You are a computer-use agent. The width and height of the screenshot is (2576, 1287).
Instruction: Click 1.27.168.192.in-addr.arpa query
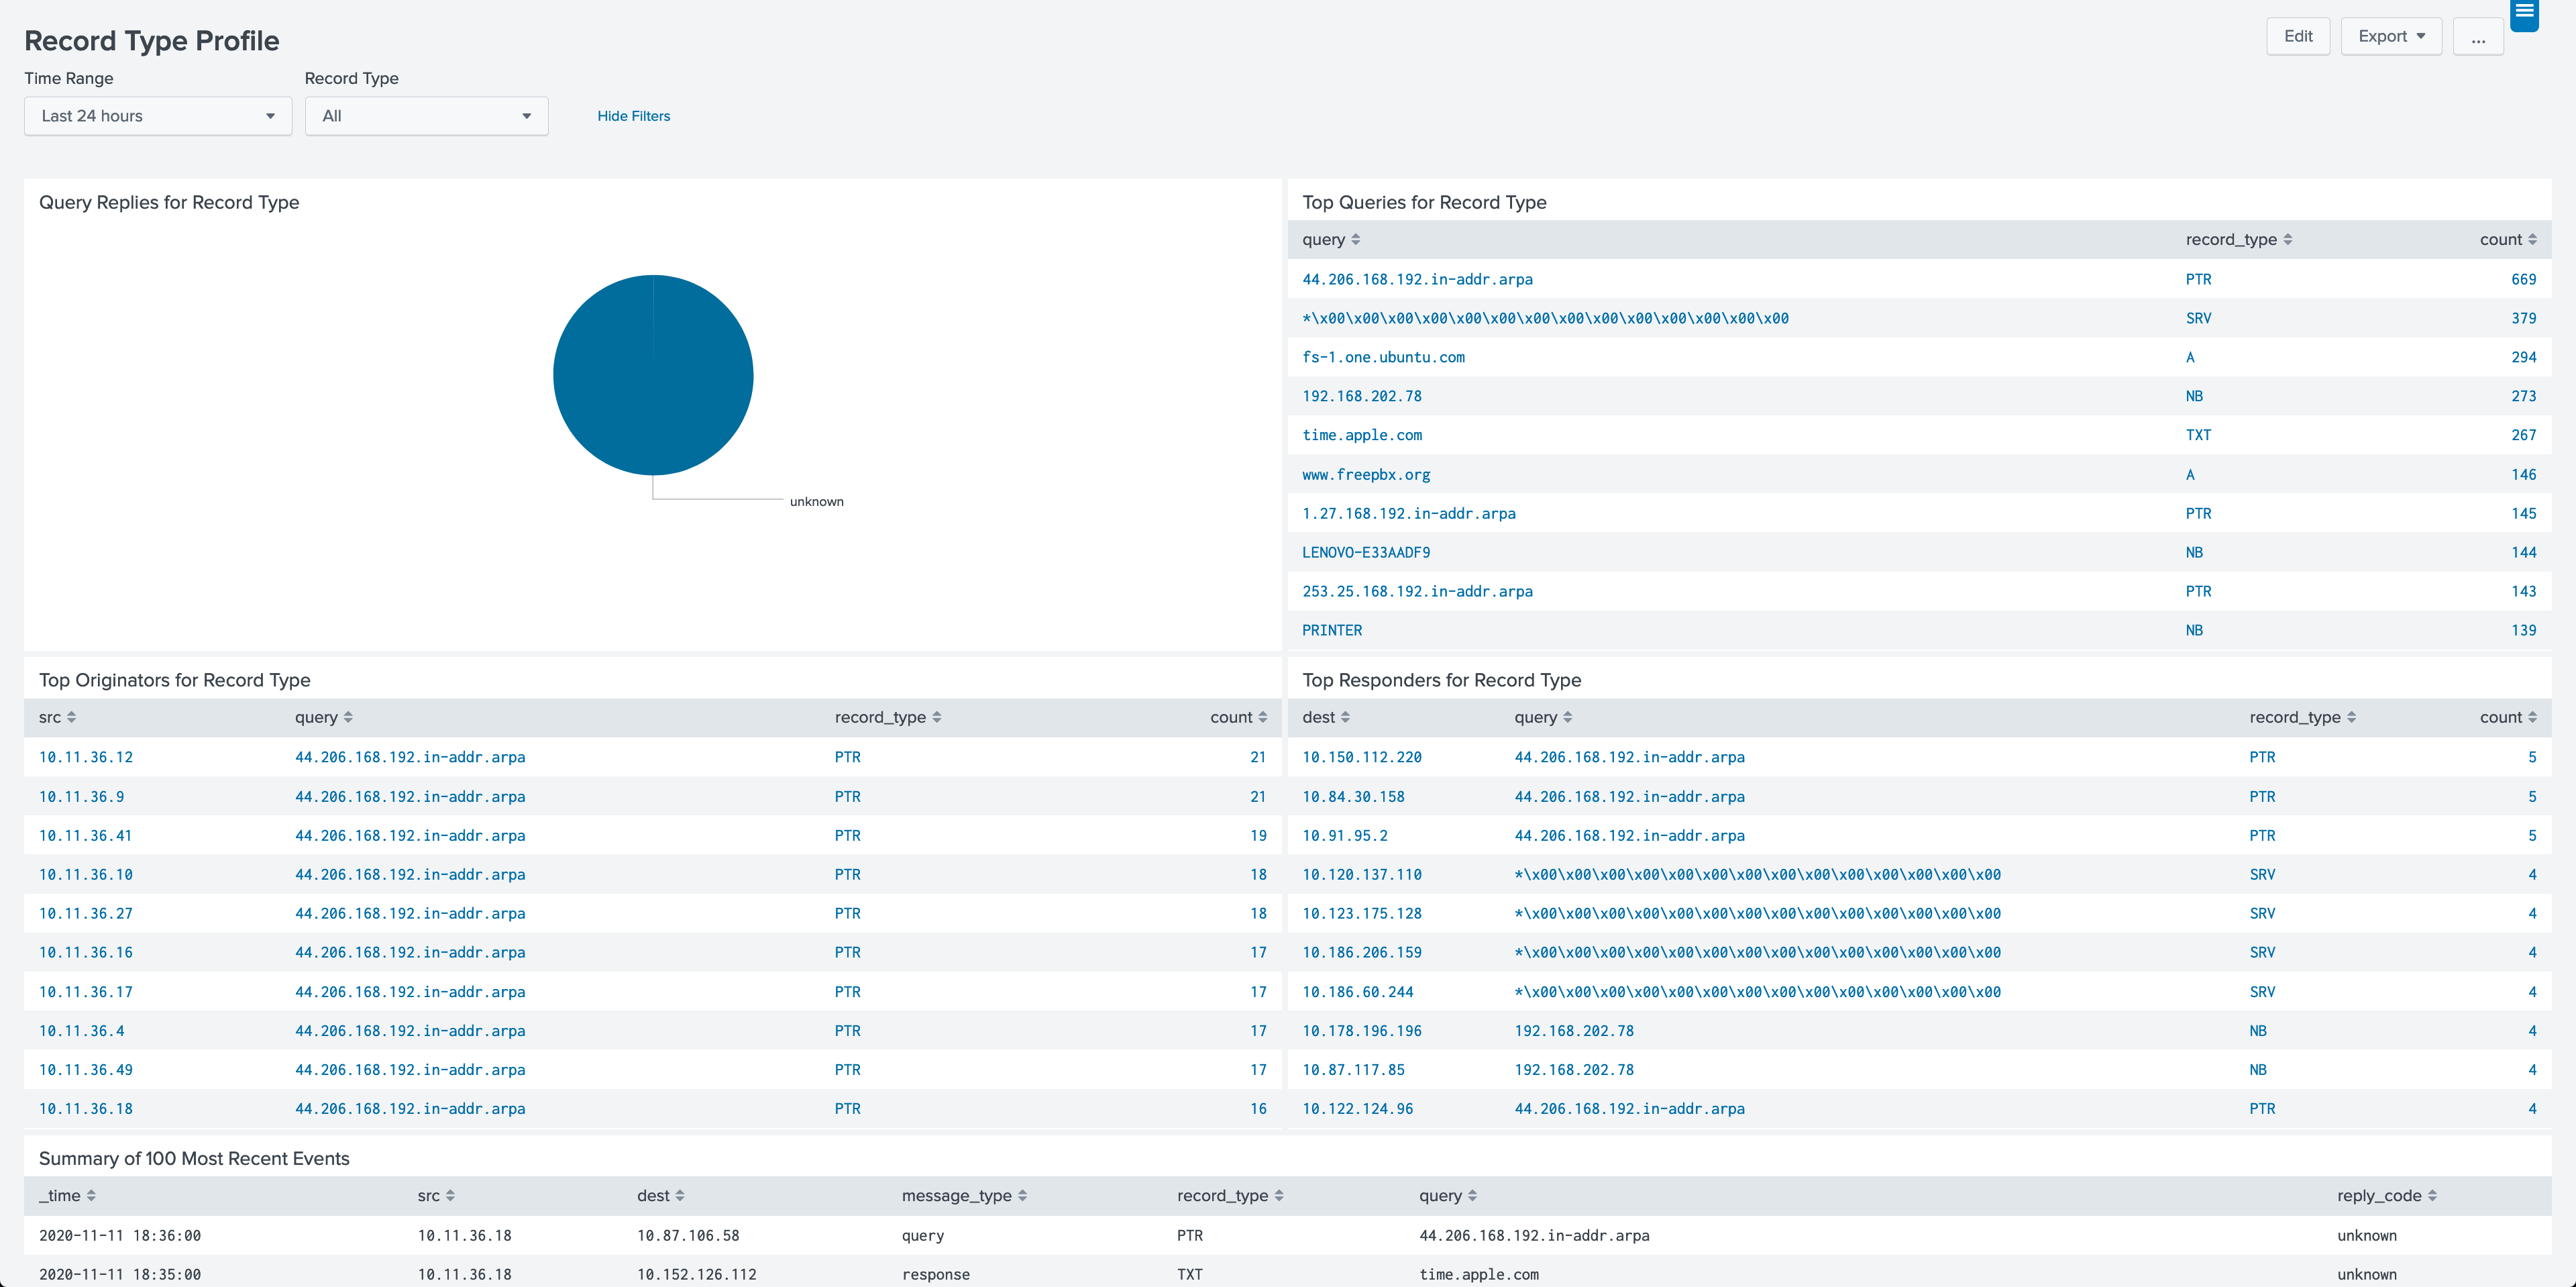[1409, 514]
